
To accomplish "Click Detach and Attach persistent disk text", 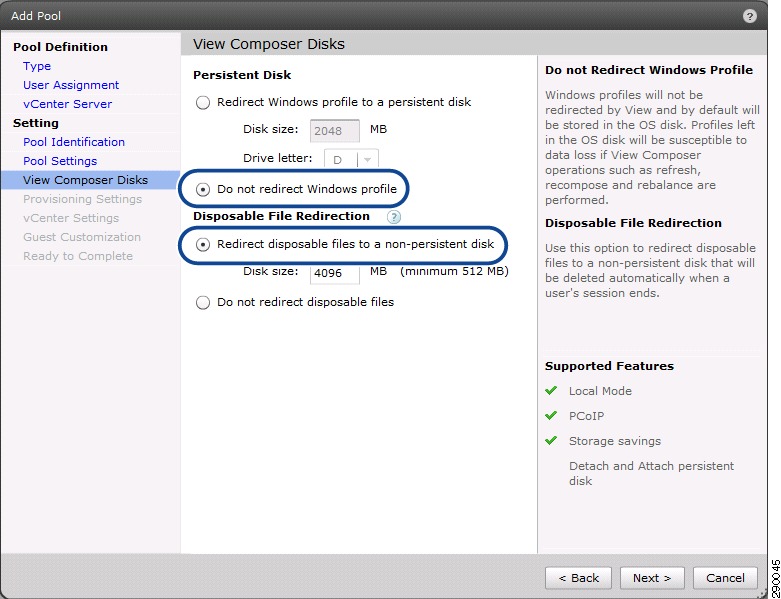I will click(x=651, y=474).
